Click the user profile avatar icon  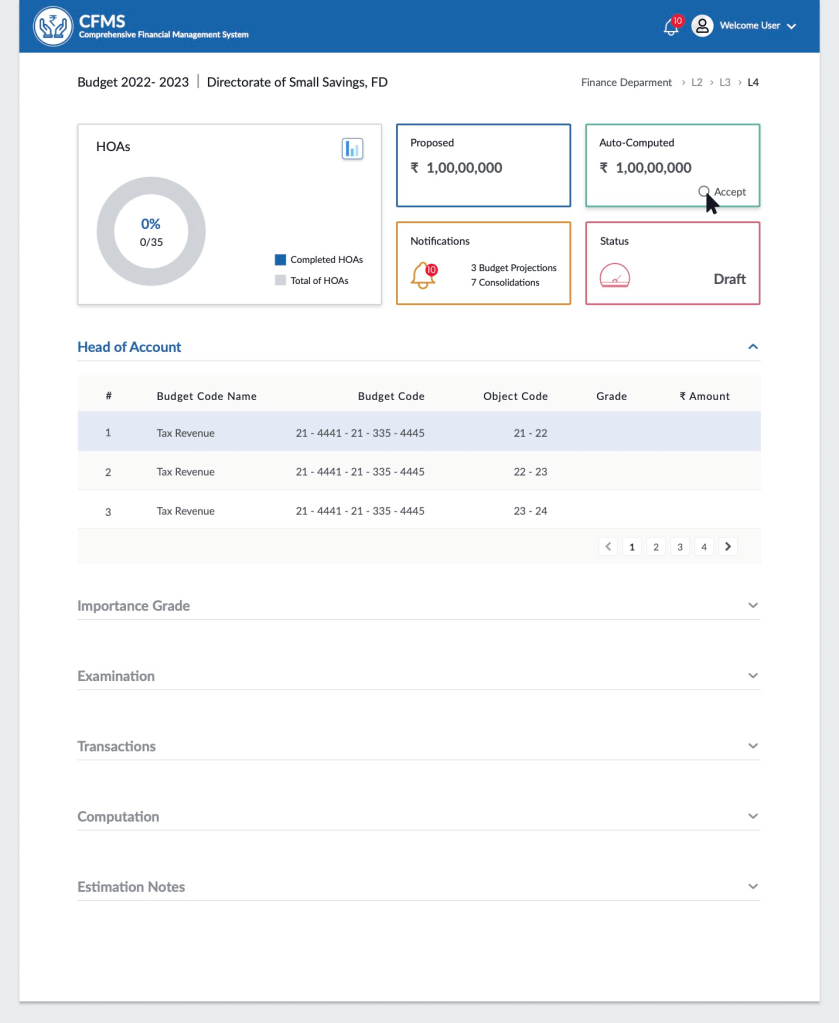click(702, 26)
